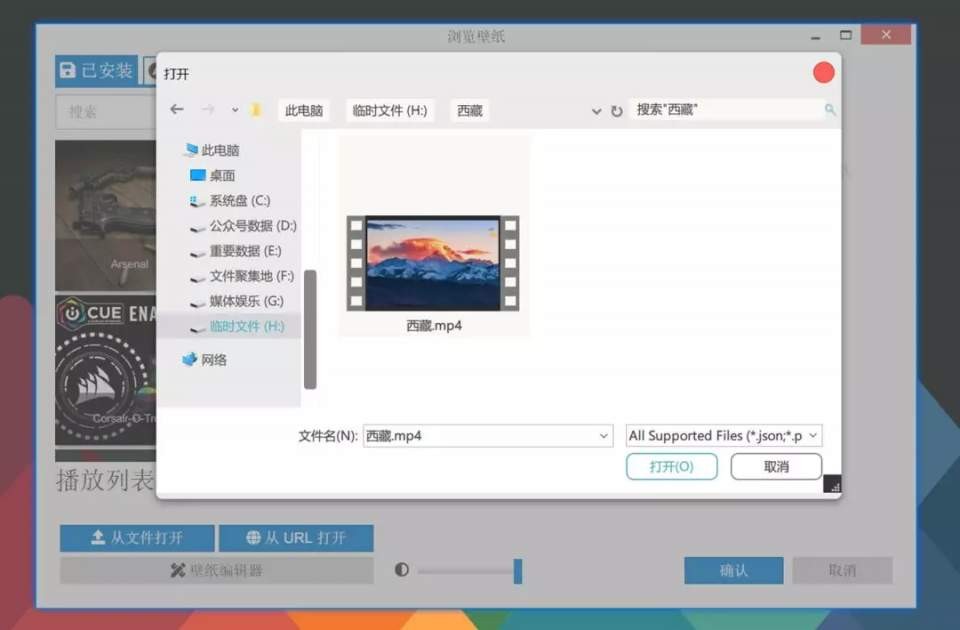Open the All Supported Files type dropdown
960x630 pixels.
812,436
